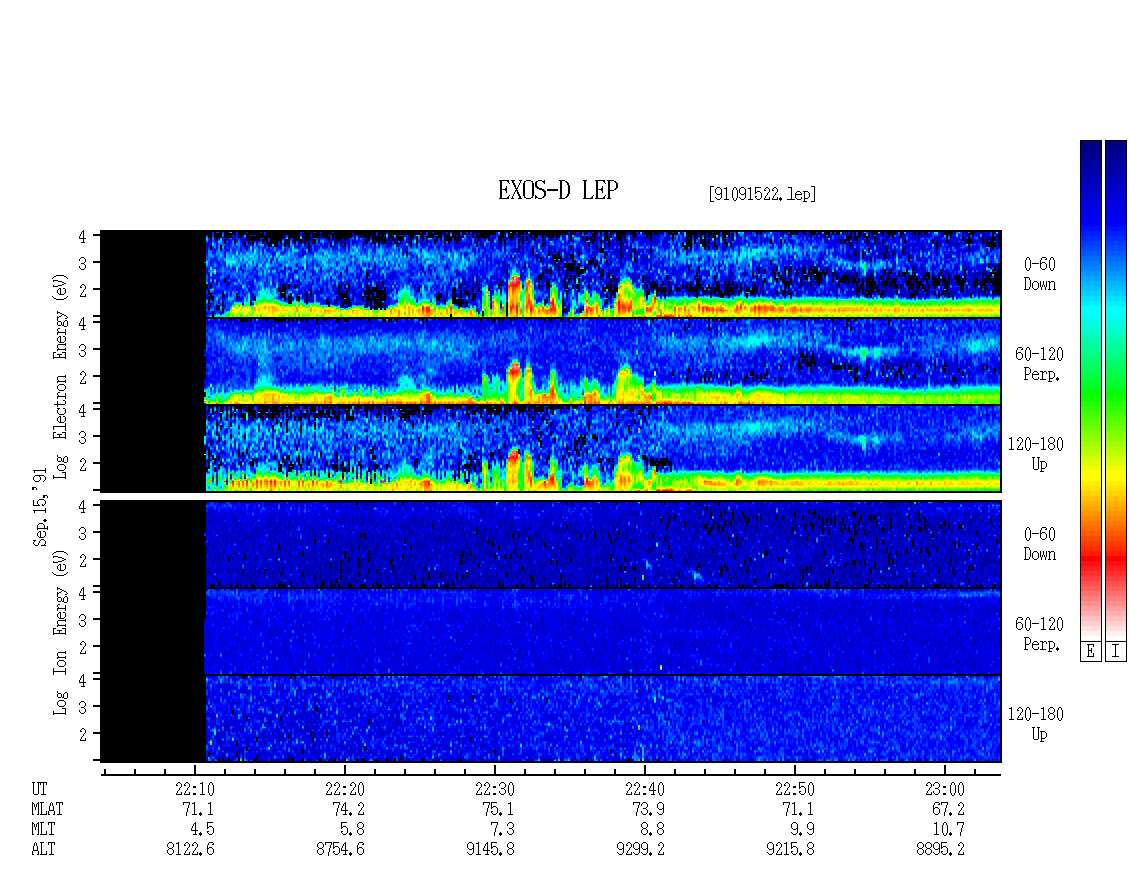Screen dimensions: 1130x875
Task: Click the ion 0-60 Down pitch angle label
Action: coord(1039,544)
